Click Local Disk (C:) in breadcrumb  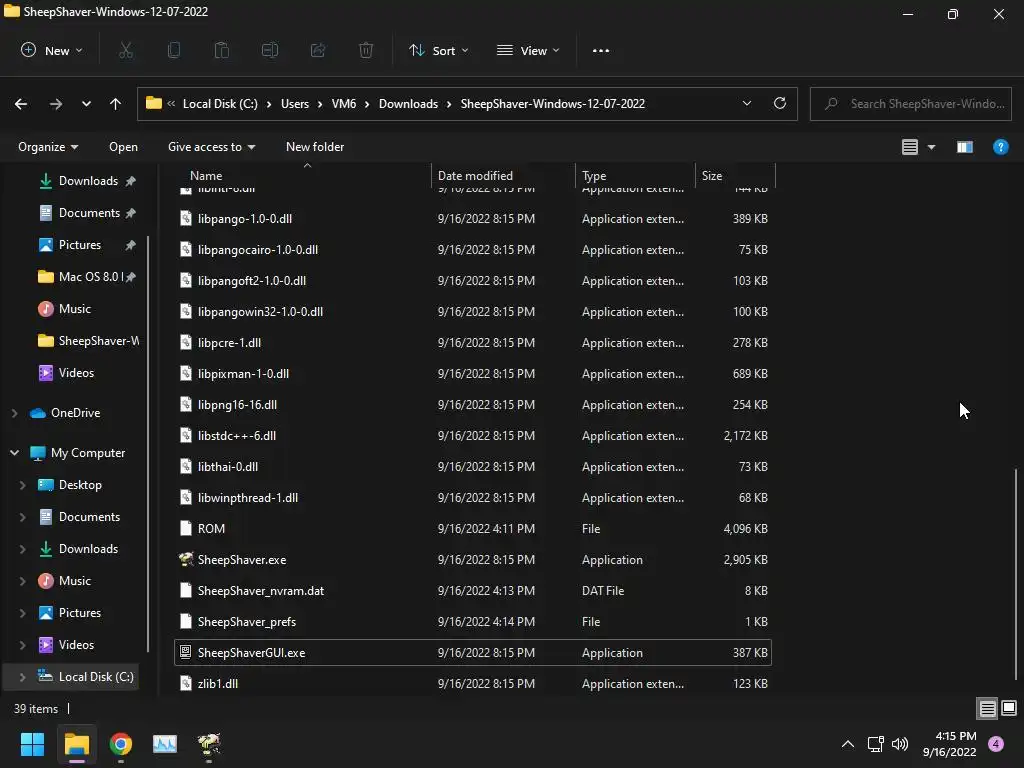220,104
